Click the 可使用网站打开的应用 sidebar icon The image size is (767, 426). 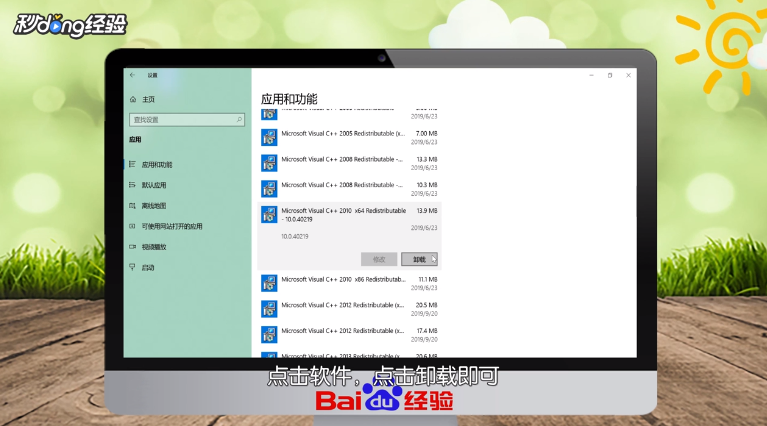coord(132,226)
